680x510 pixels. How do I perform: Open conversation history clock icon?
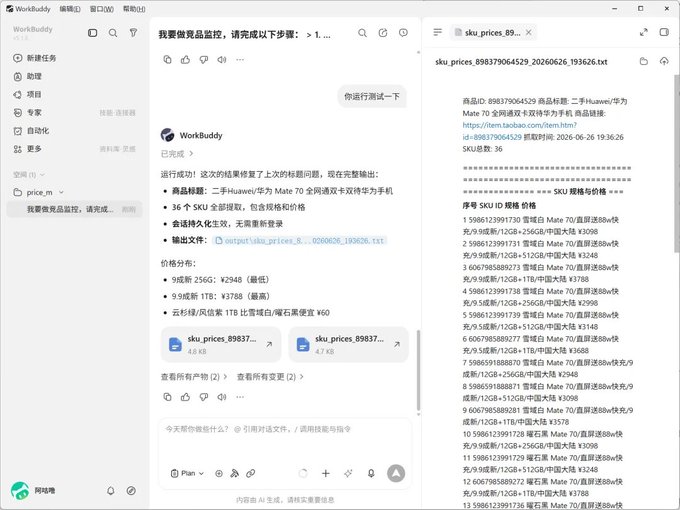tap(403, 33)
